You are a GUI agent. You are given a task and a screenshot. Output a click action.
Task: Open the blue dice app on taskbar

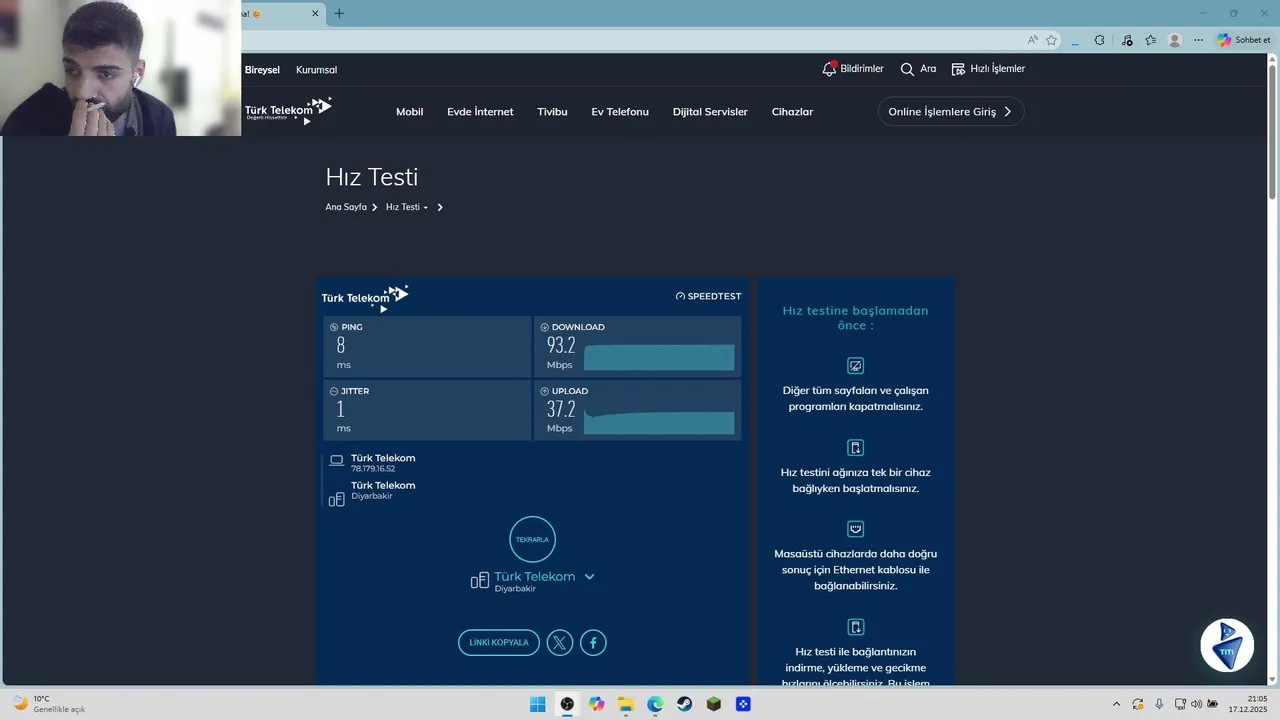[743, 704]
